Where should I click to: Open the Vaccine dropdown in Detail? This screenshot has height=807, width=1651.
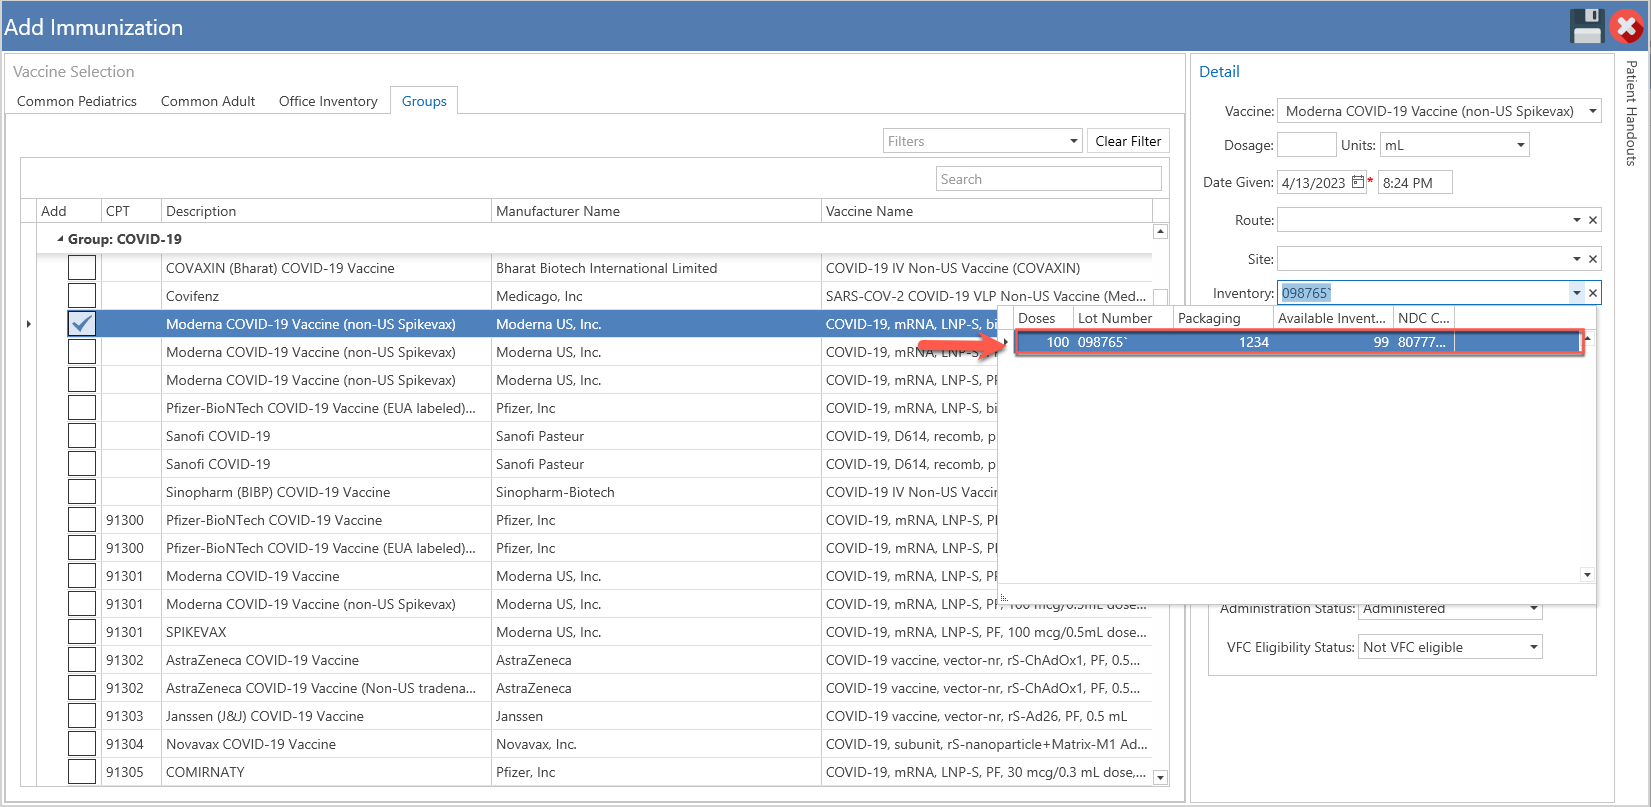tap(1593, 111)
